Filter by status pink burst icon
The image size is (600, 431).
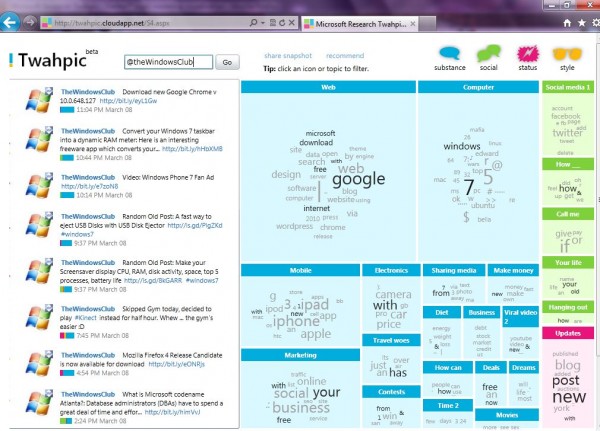tap(528, 54)
